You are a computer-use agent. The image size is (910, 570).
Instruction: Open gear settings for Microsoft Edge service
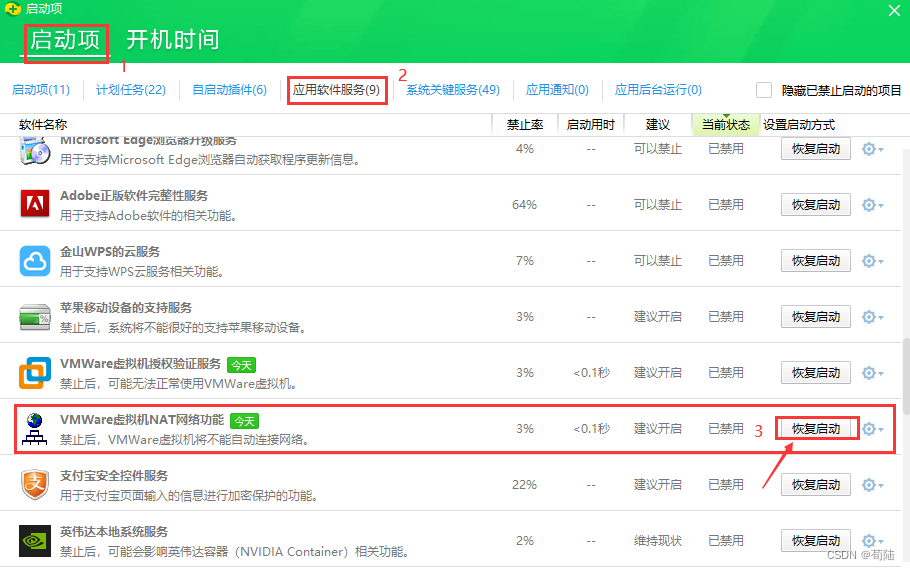[x=872, y=149]
